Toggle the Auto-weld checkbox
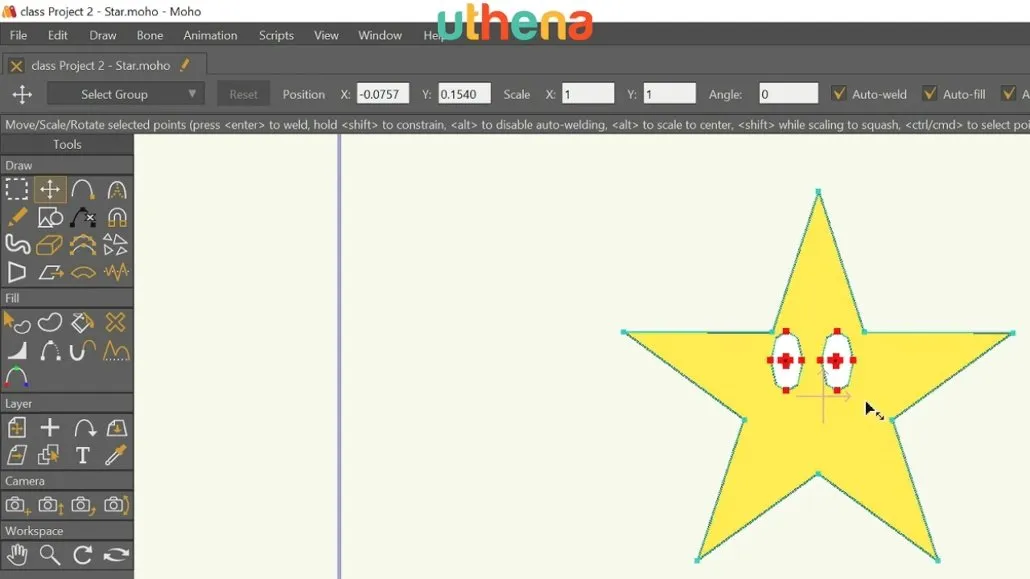 [838, 94]
